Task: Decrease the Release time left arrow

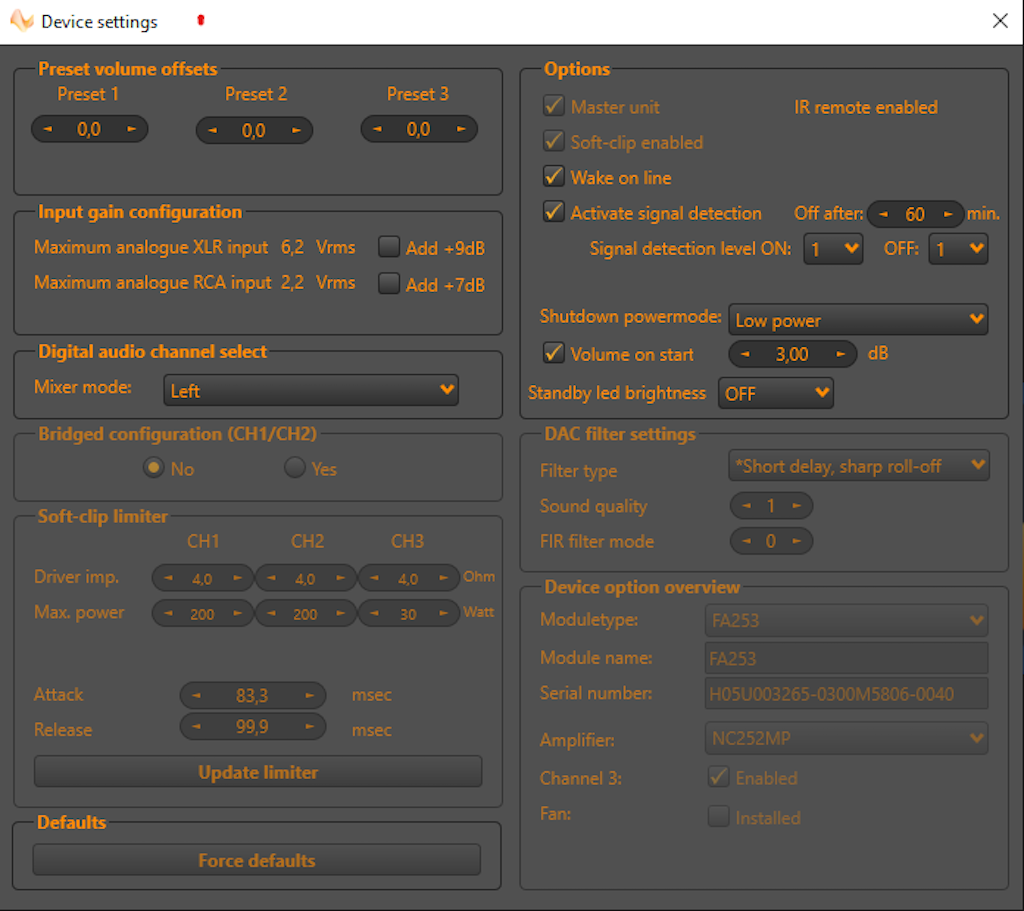Action: tap(196, 727)
